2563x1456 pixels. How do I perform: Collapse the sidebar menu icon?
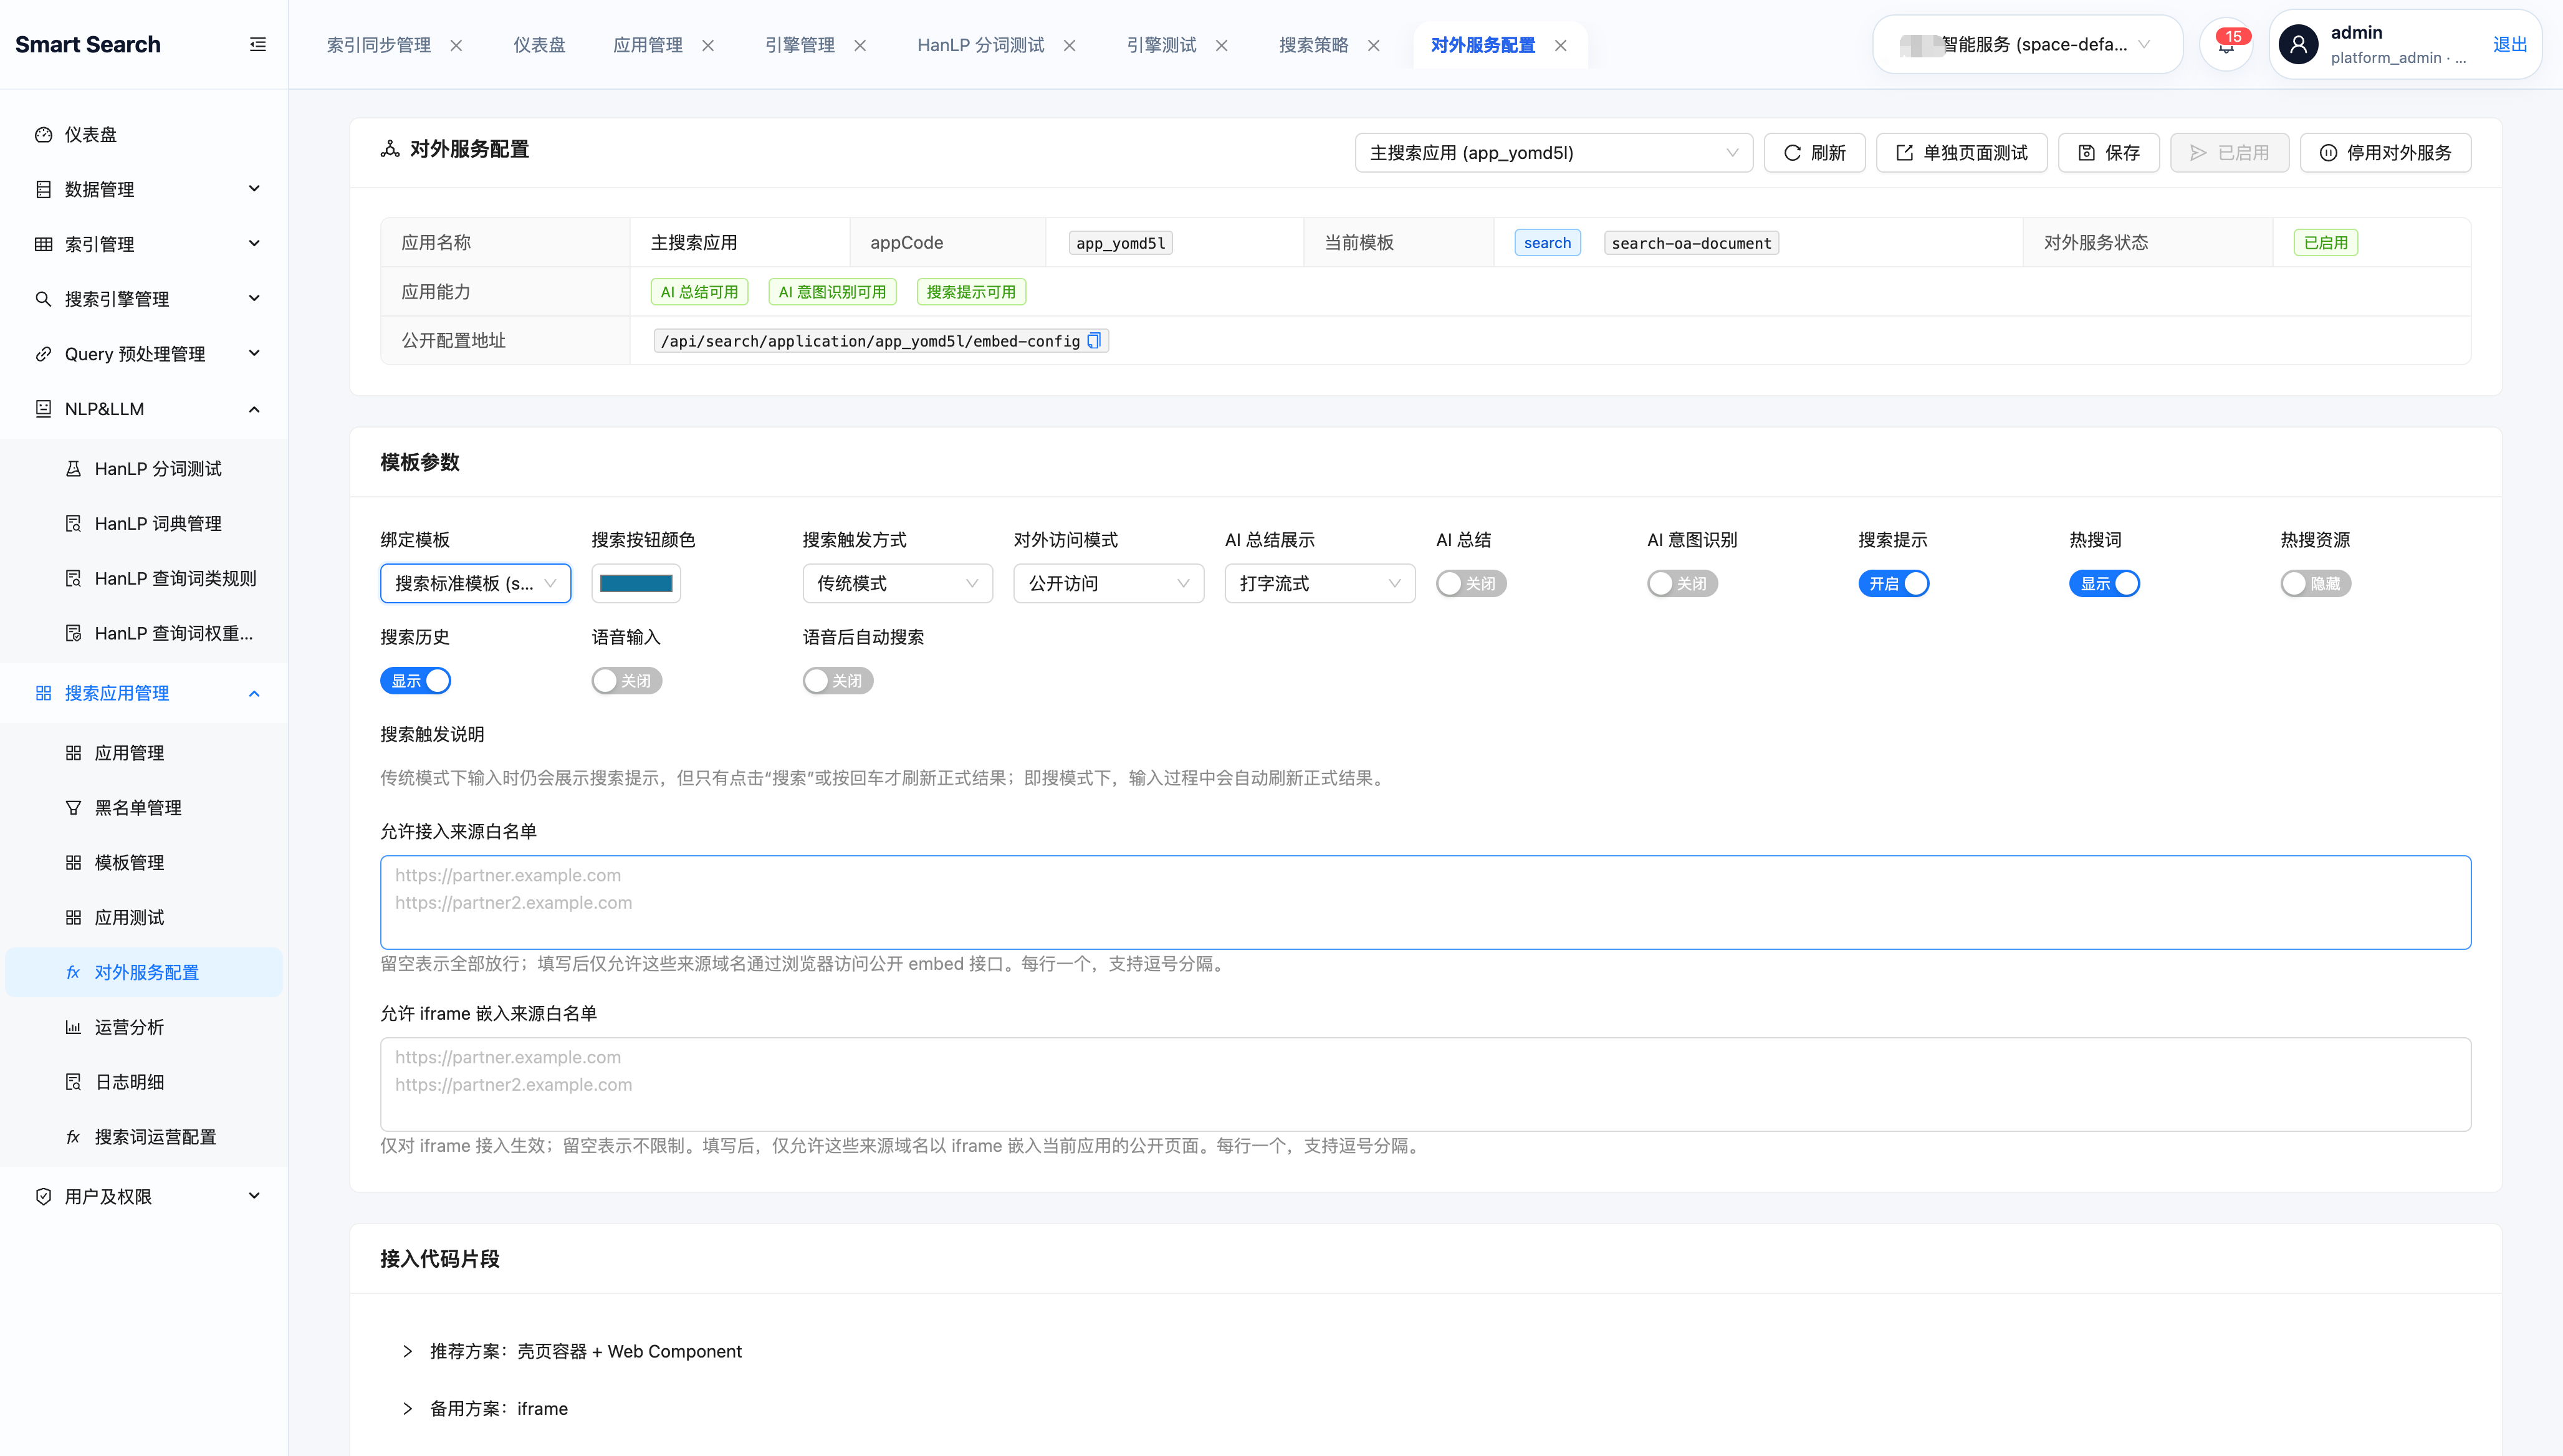coord(257,44)
